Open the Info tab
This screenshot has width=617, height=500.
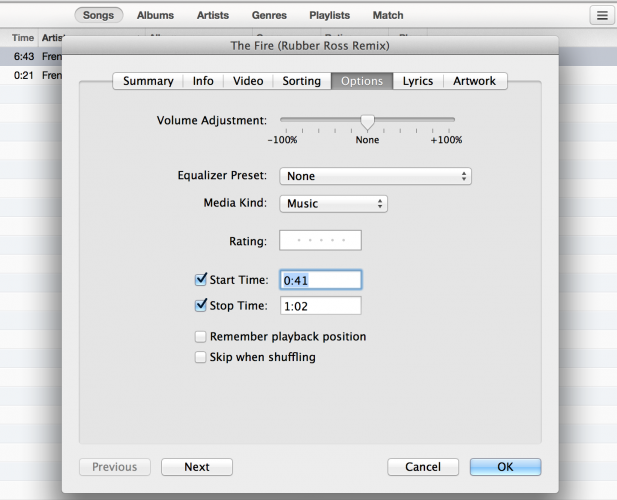(x=203, y=81)
